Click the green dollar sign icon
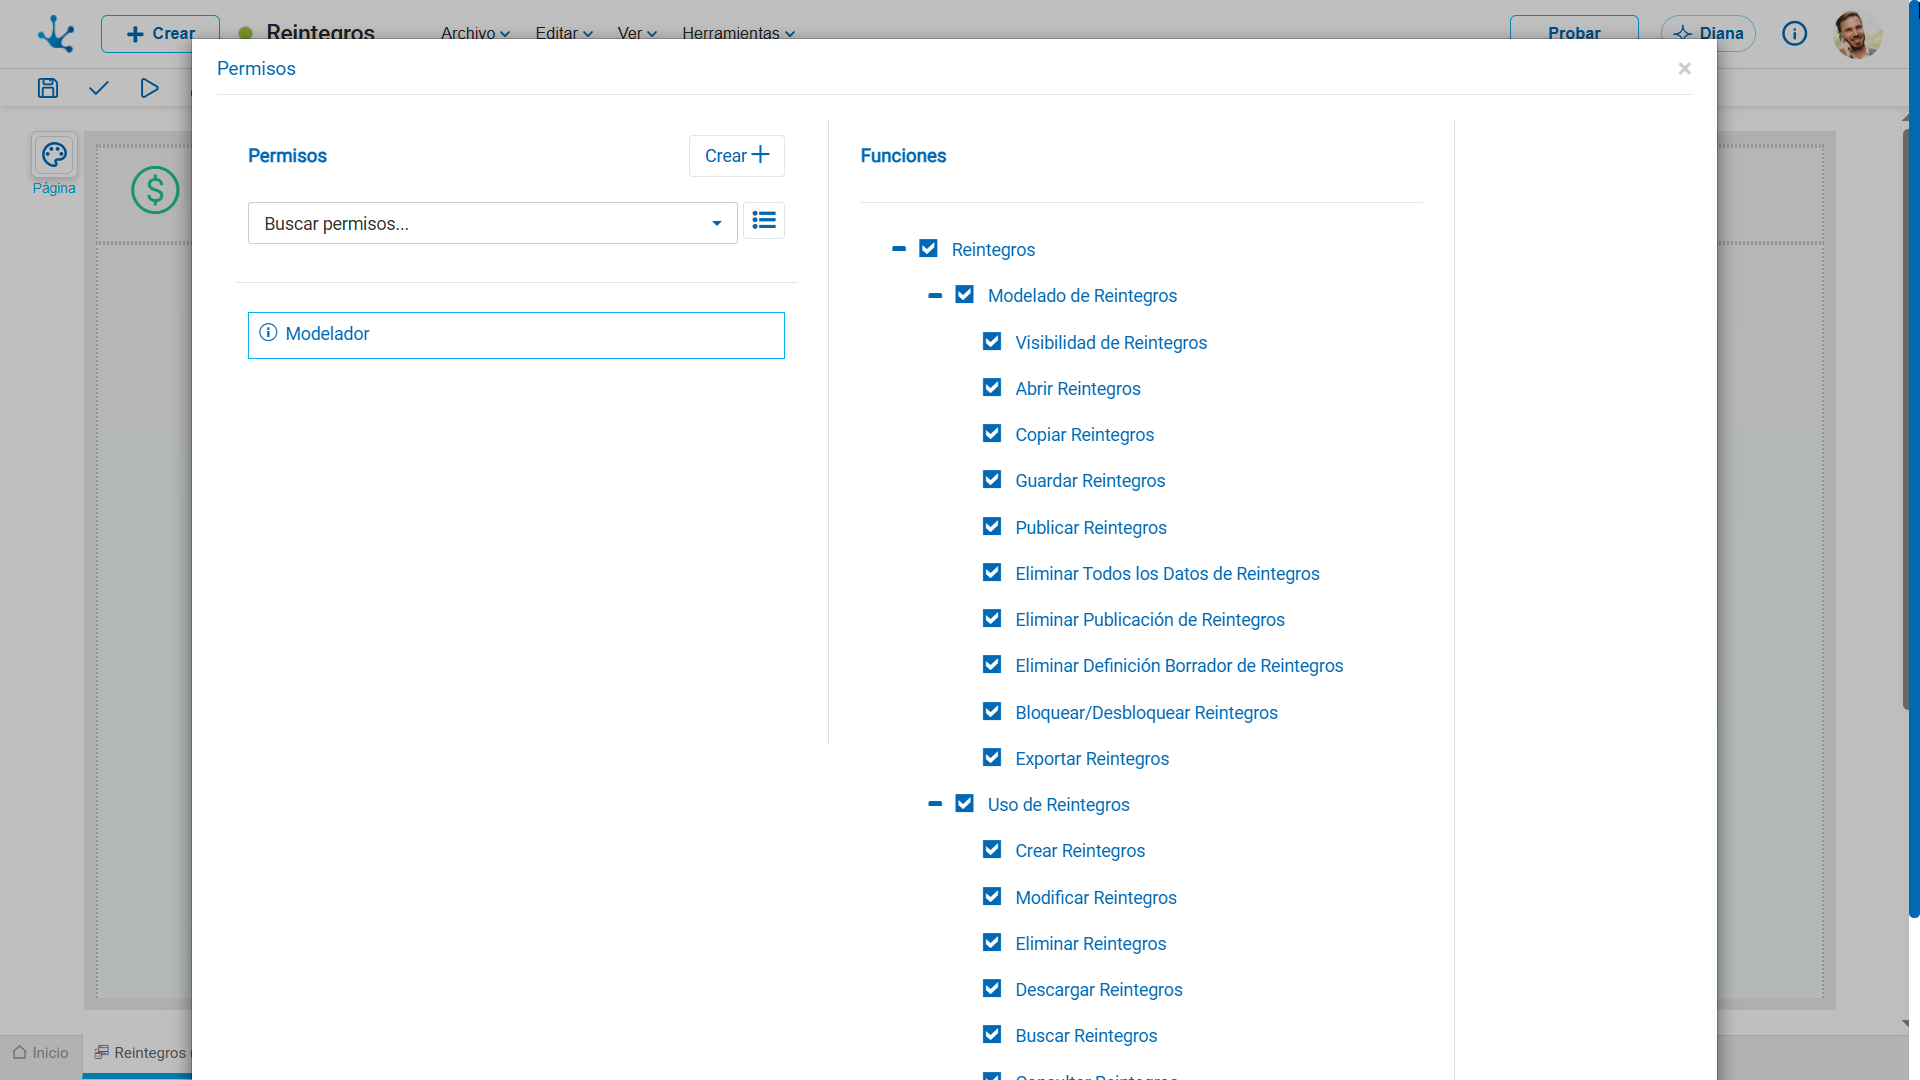 [155, 190]
